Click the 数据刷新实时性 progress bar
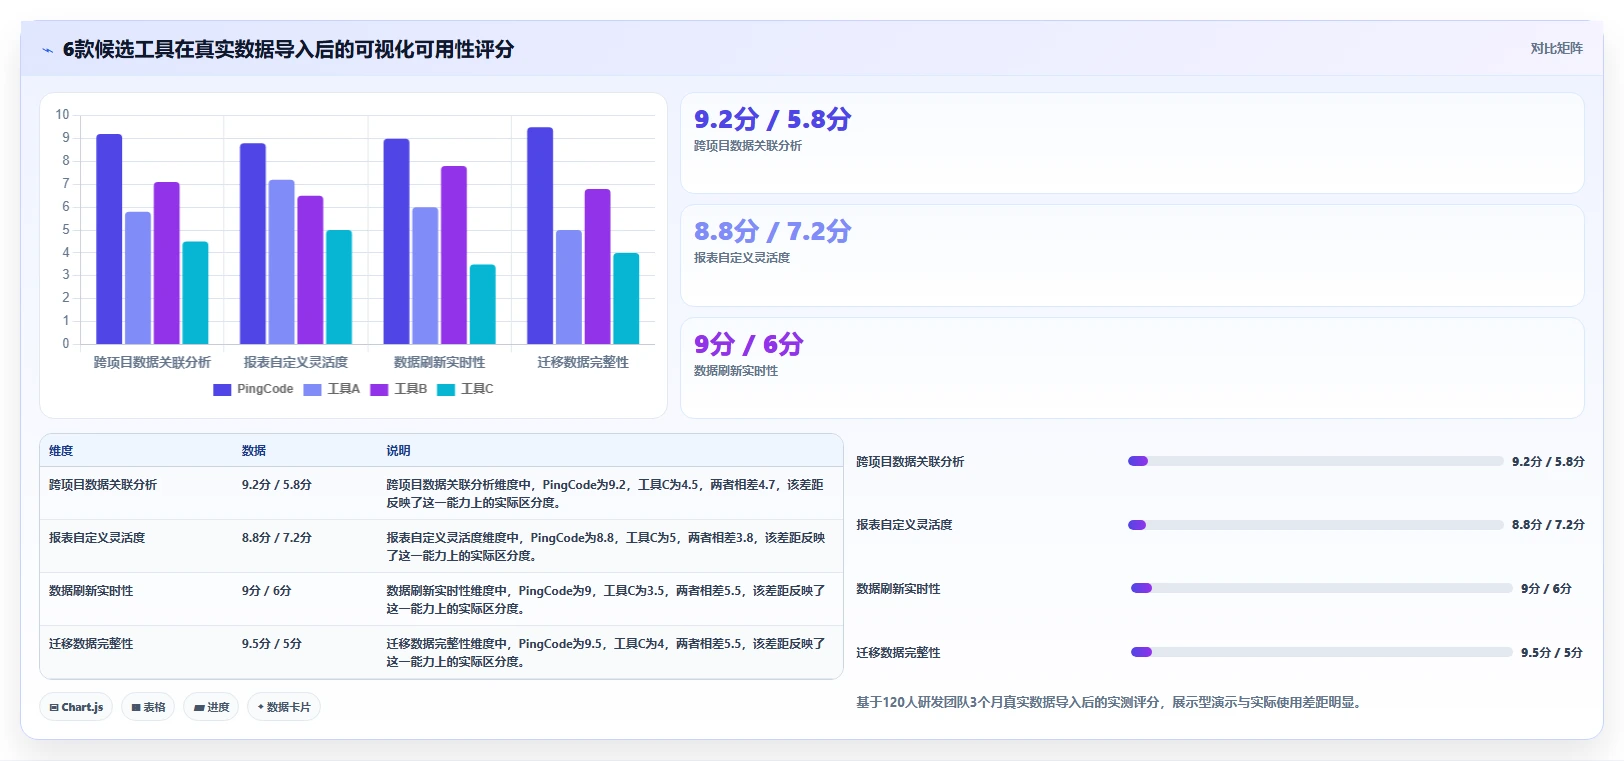The height and width of the screenshot is (761, 1624). click(x=1321, y=588)
